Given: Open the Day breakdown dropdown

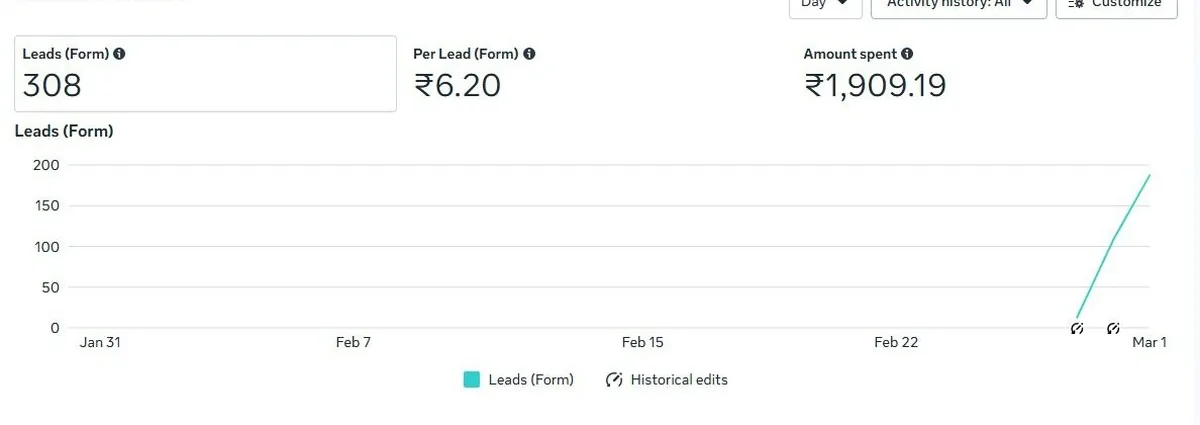Looking at the screenshot, I should tap(825, 5).
